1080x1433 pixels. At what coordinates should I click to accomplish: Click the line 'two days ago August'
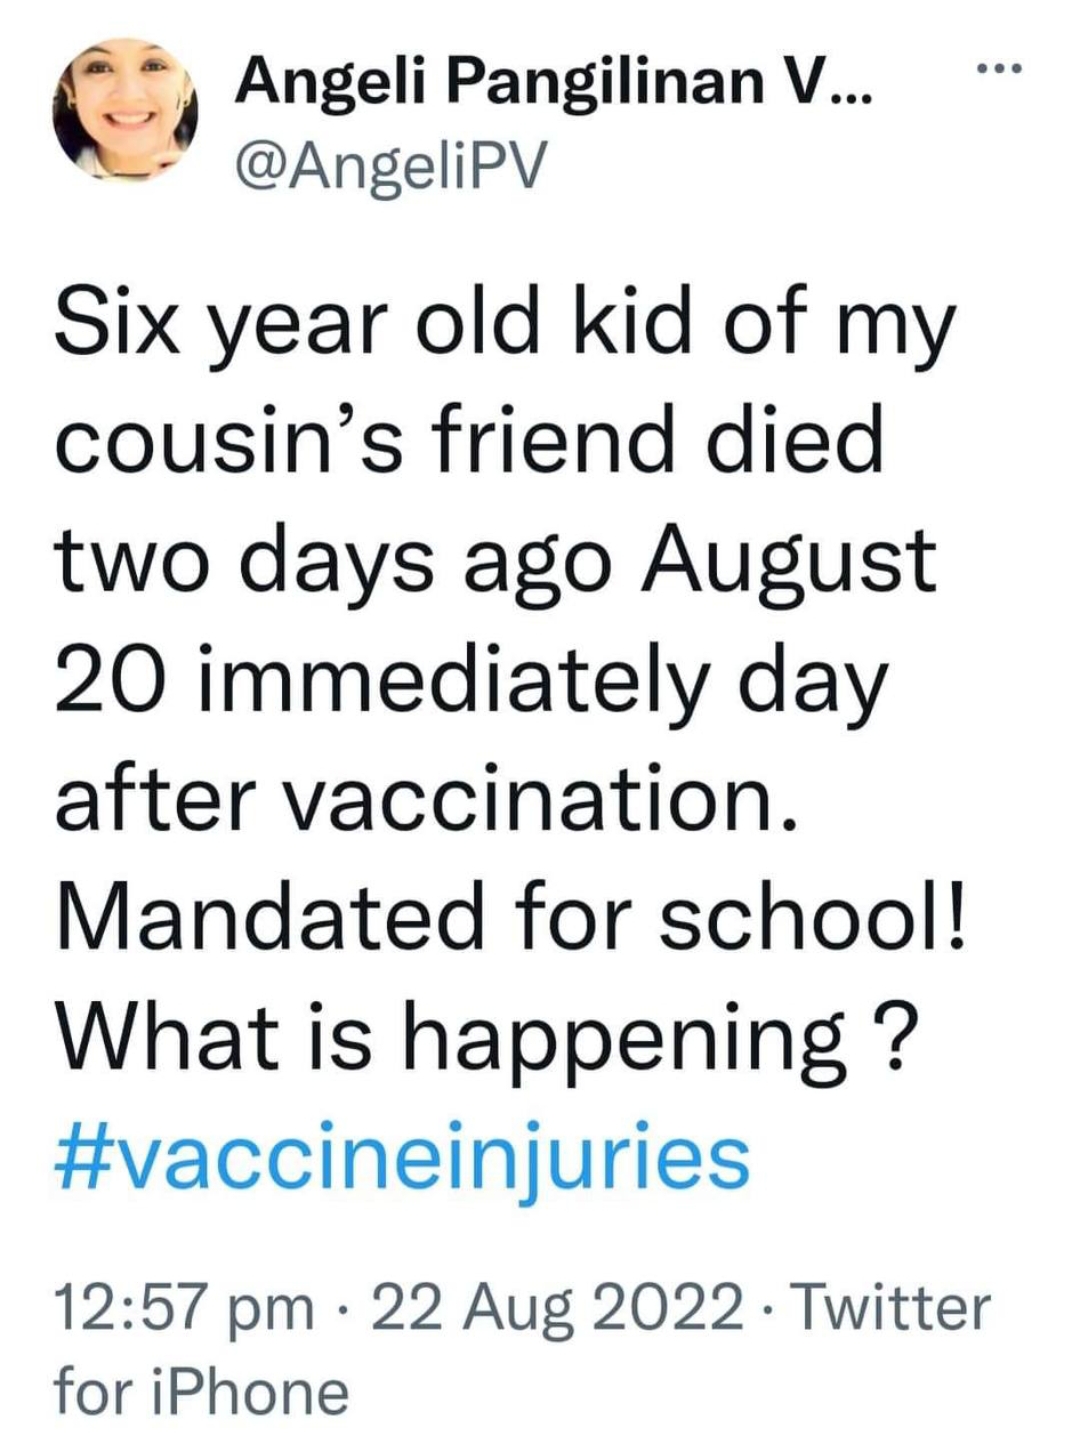pyautogui.click(x=496, y=563)
